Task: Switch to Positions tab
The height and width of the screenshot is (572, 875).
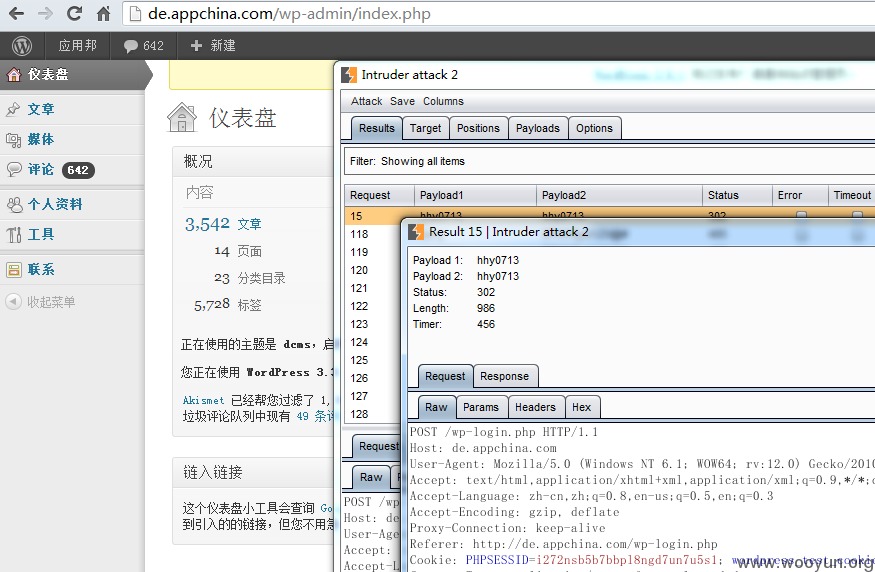Action: coord(478,128)
